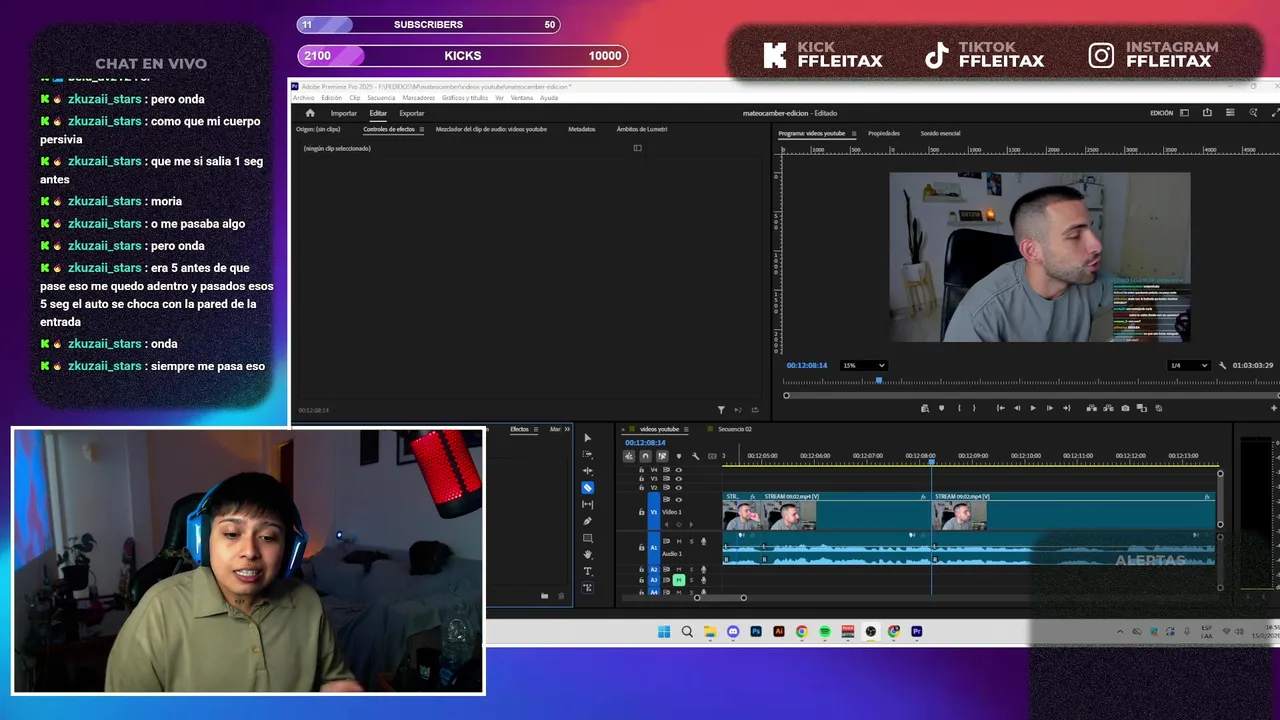
Task: Open playback resolution 1/4 dropdown
Action: [1189, 365]
